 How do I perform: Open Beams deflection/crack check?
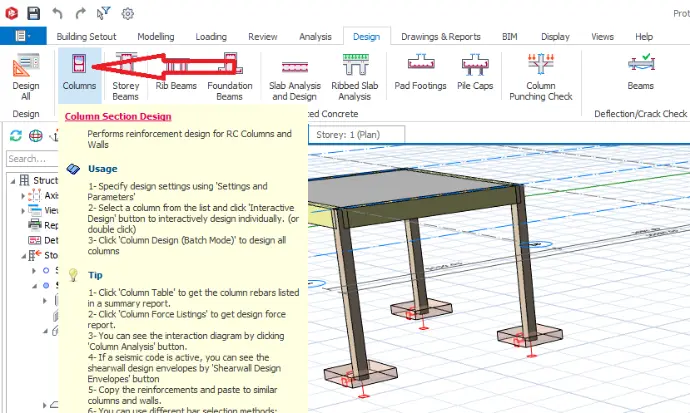tap(641, 73)
